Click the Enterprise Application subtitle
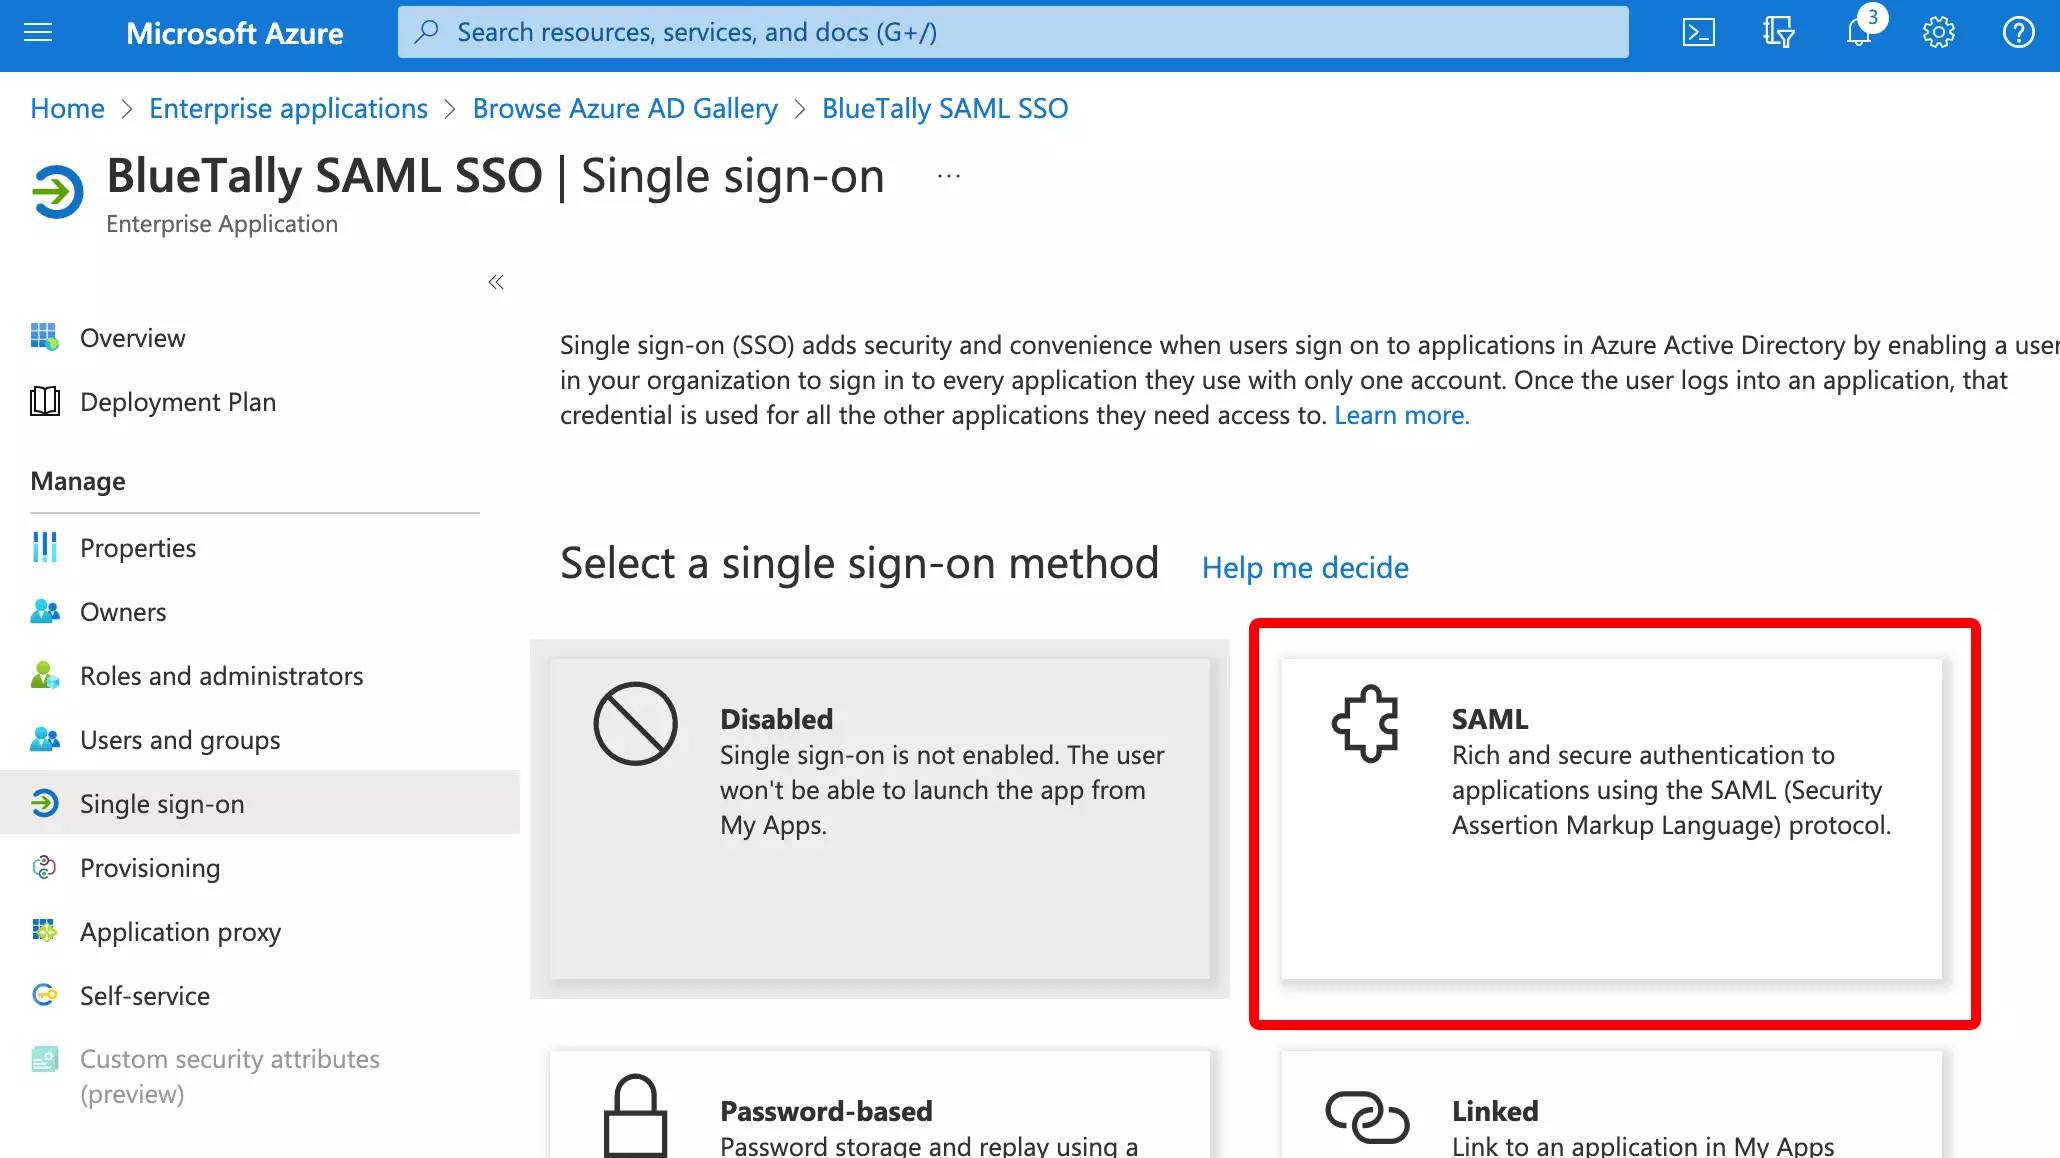Image resolution: width=2060 pixels, height=1158 pixels. [x=222, y=224]
